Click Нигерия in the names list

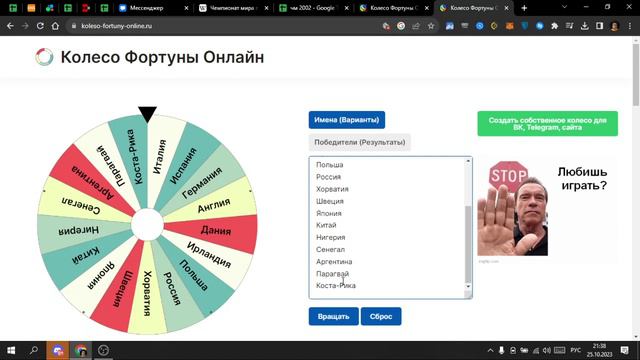331,238
